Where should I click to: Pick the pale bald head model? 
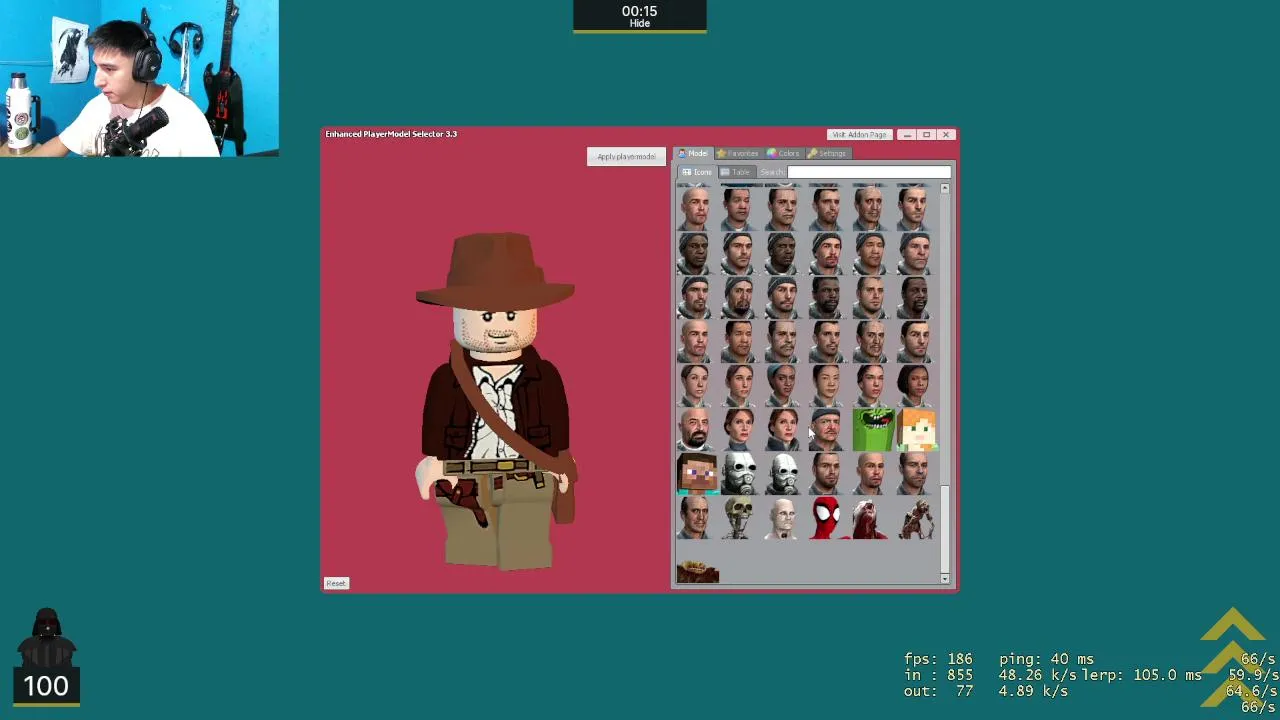pos(785,518)
